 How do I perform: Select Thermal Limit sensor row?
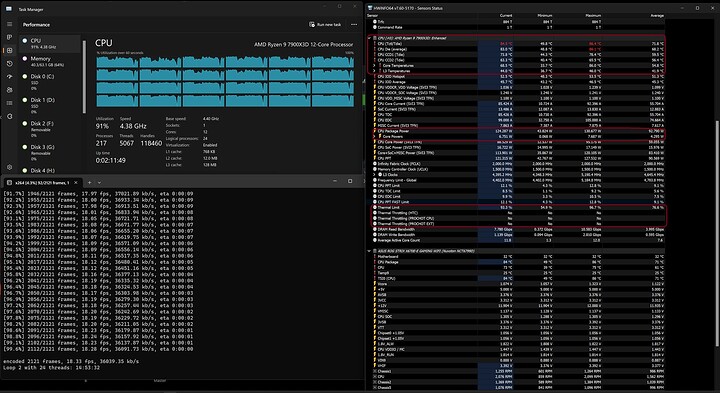517,208
